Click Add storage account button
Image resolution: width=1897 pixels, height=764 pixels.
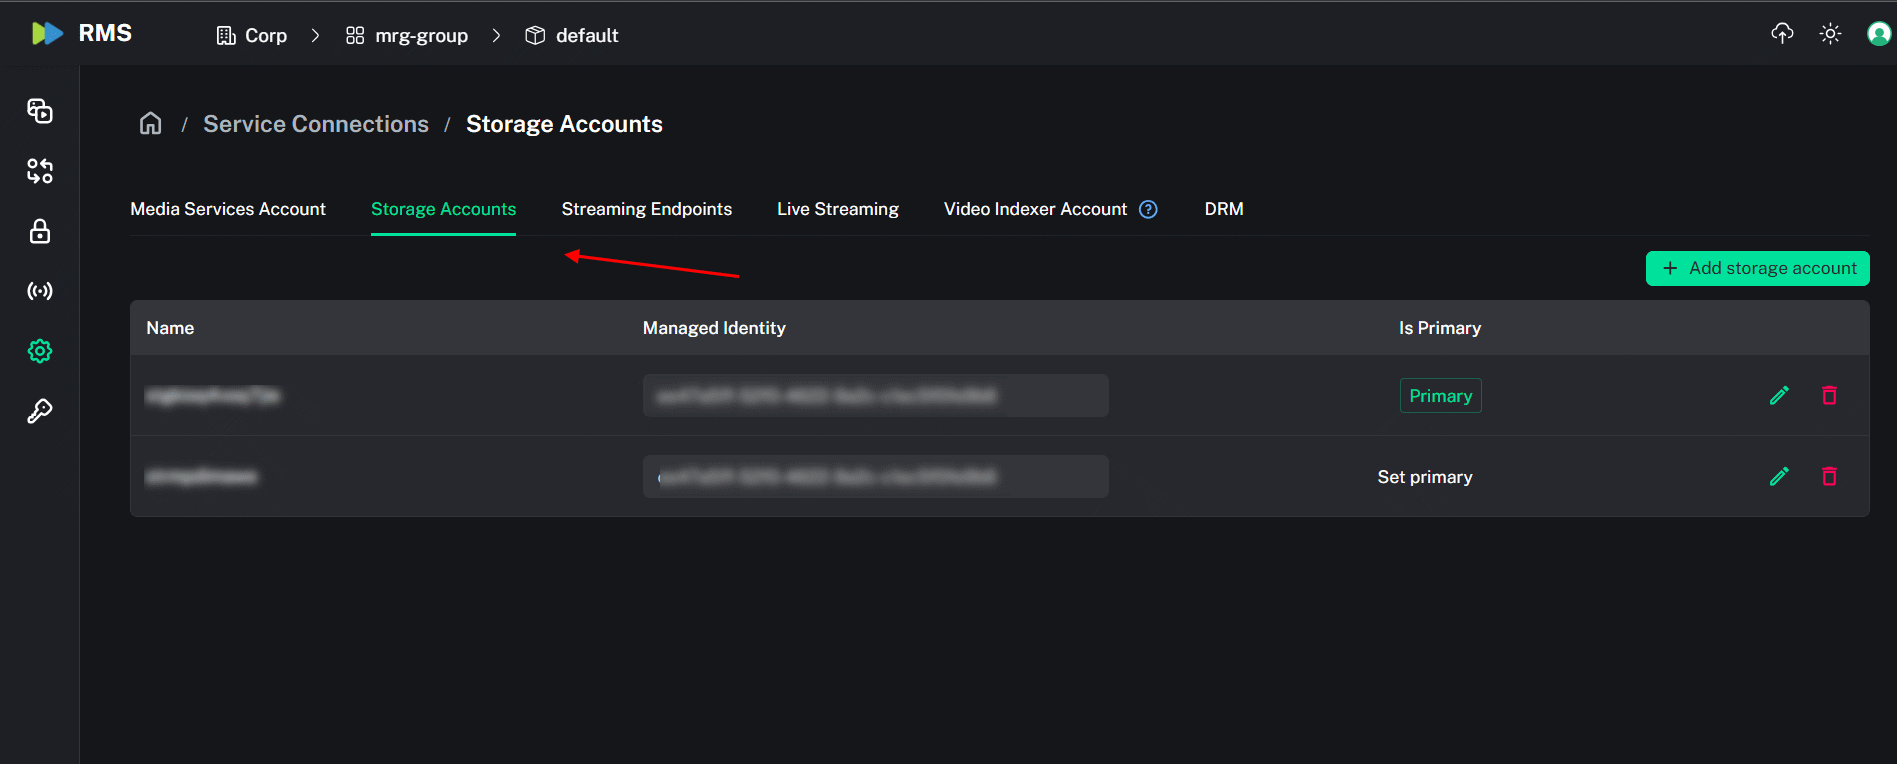(1758, 268)
